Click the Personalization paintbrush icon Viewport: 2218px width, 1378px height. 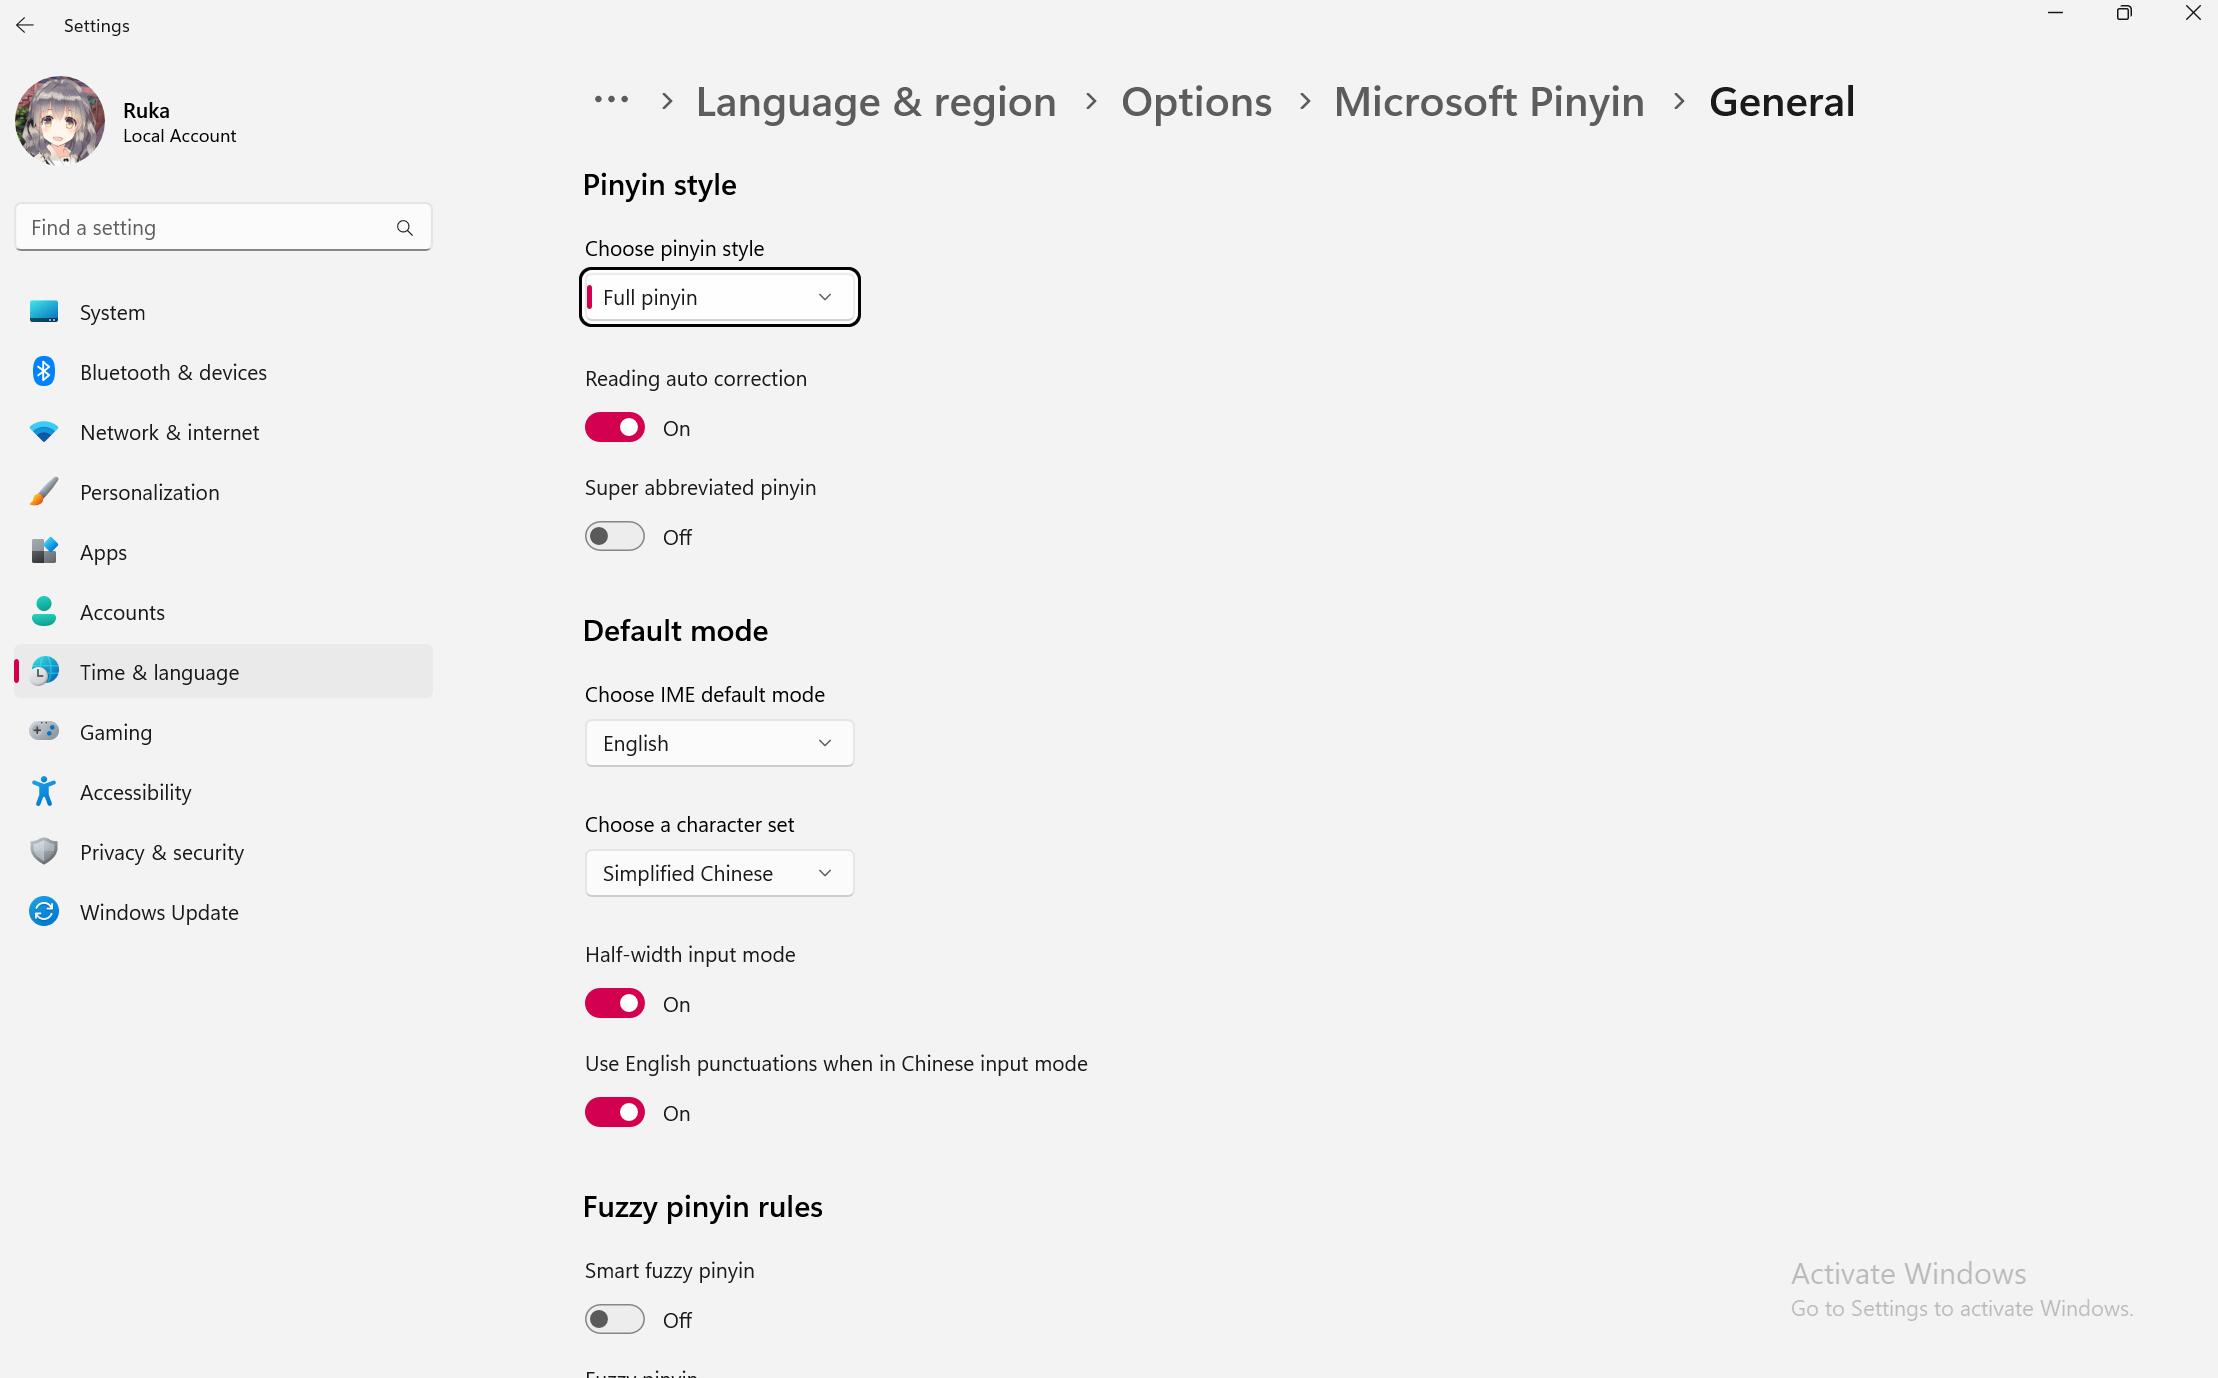point(44,492)
